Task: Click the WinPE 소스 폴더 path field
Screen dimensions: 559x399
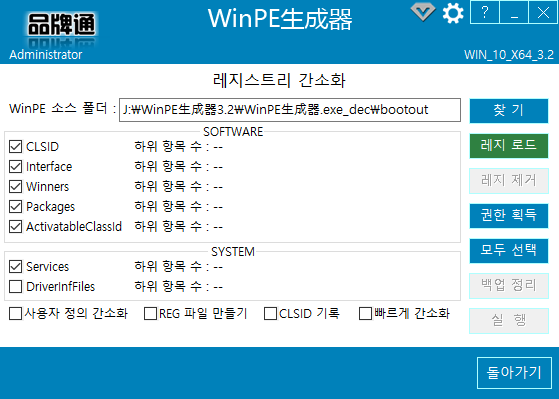Action: (x=290, y=110)
